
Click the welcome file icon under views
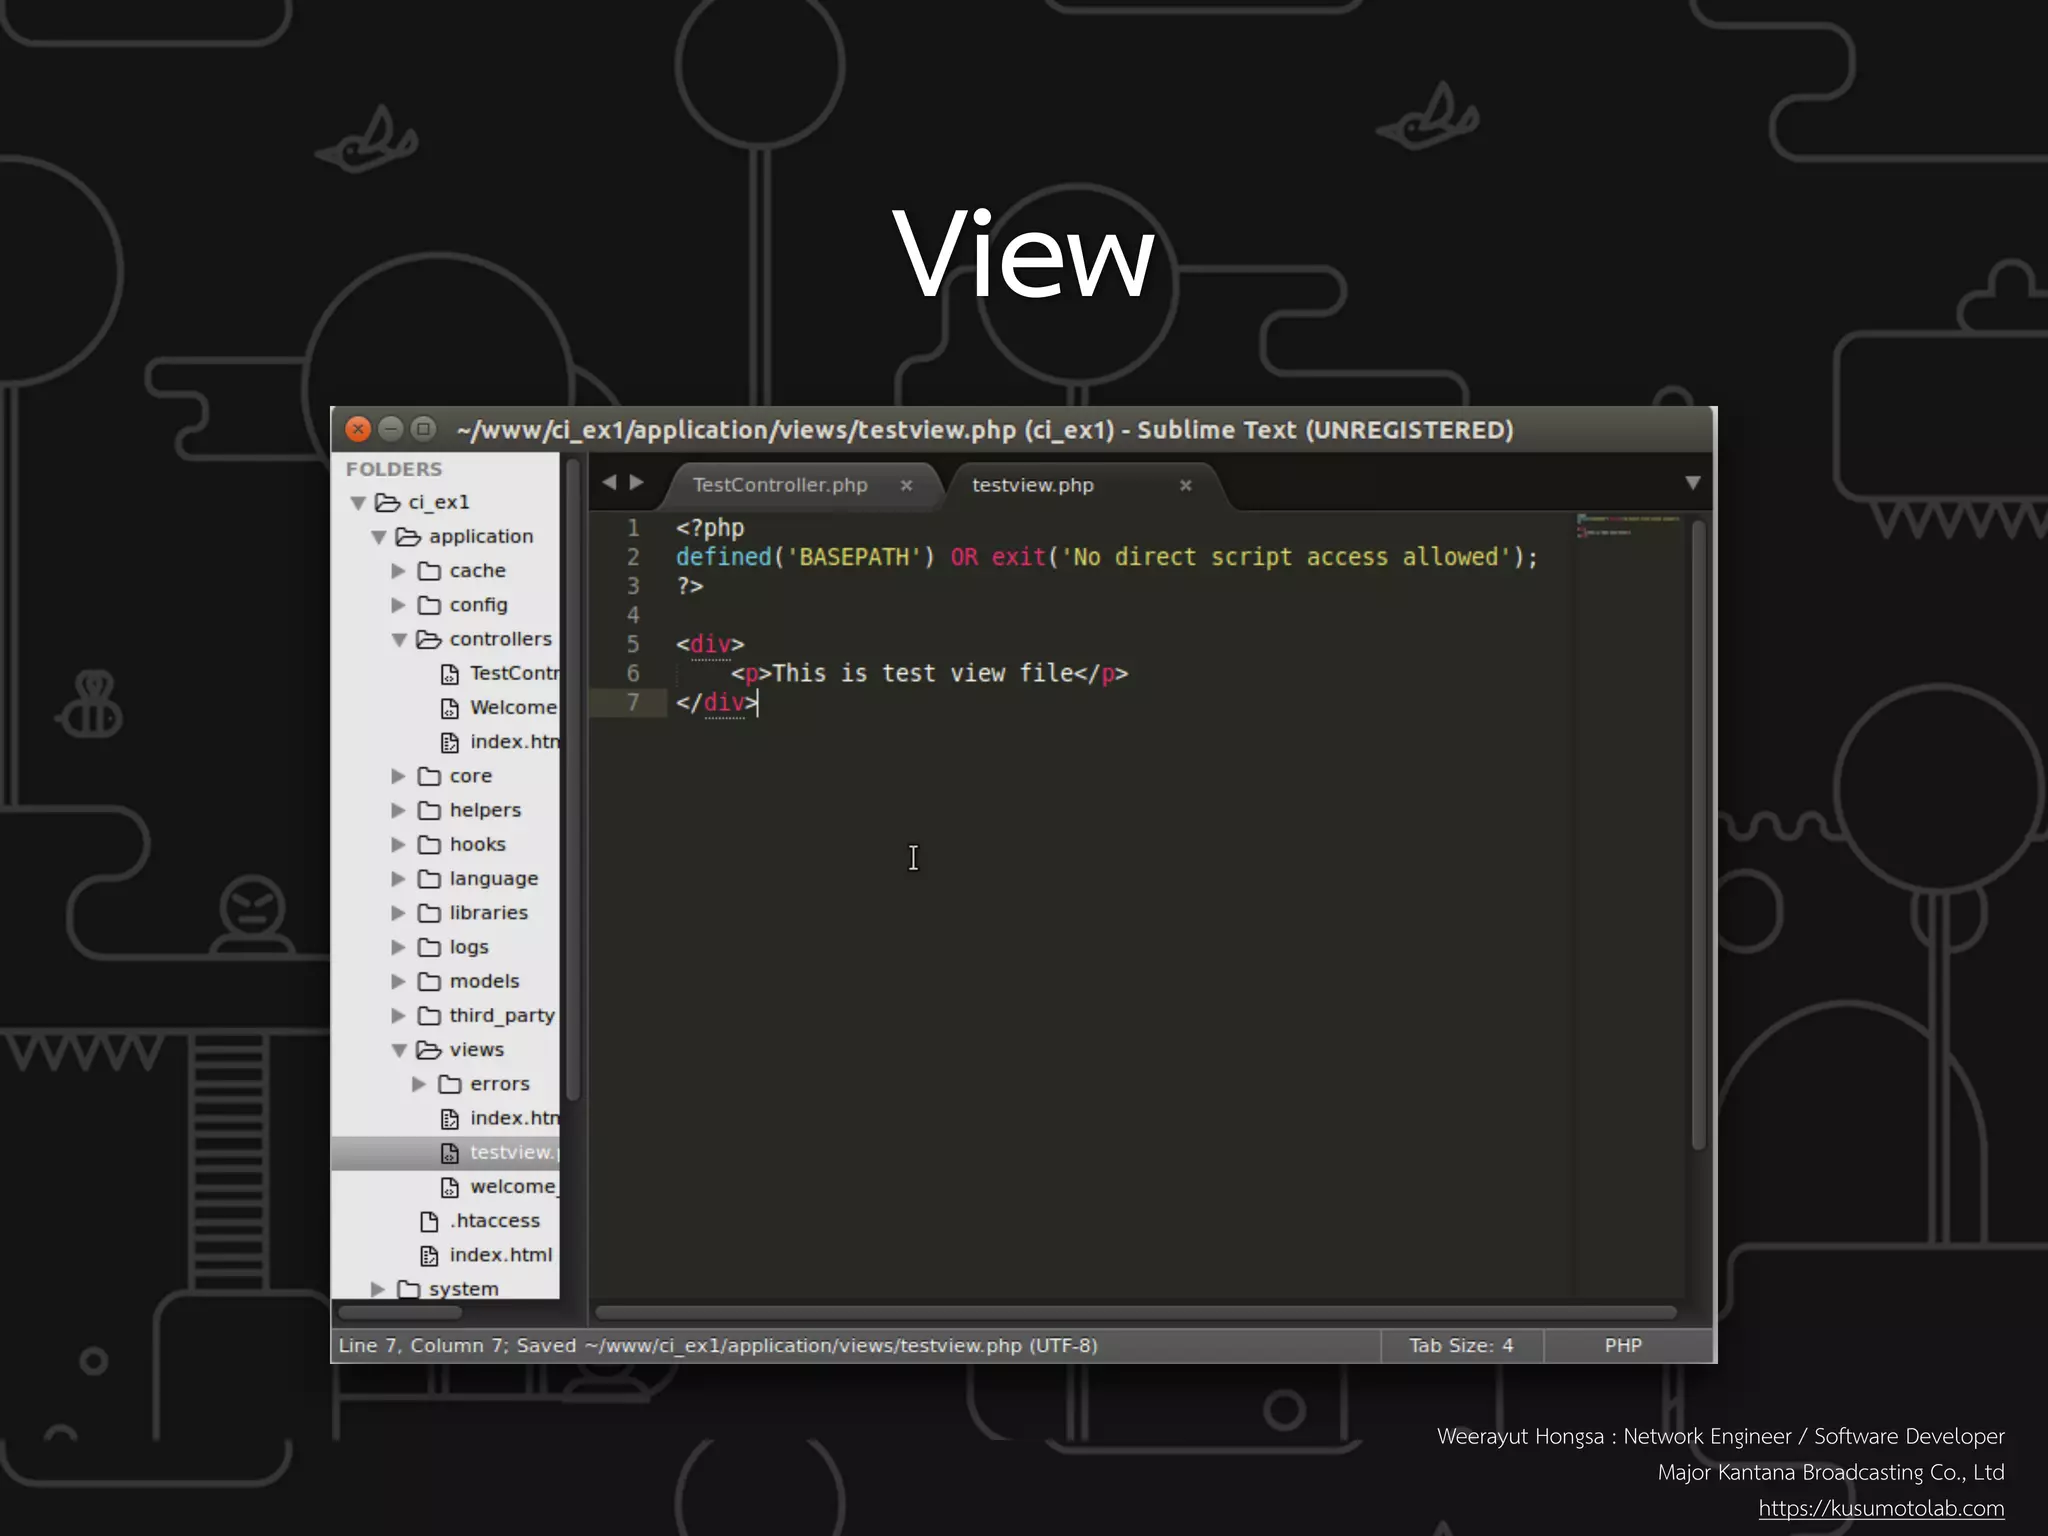pos(450,1187)
